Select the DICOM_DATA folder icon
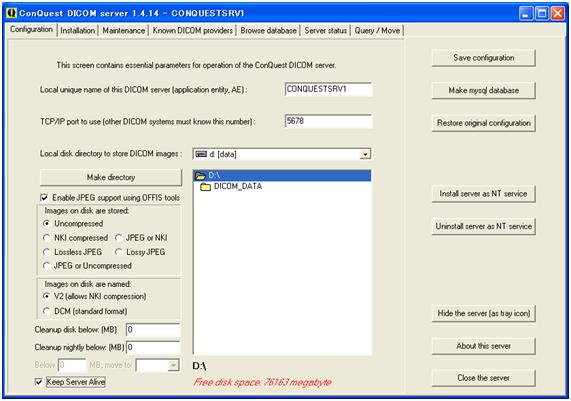The height and width of the screenshot is (401, 571). [206, 187]
